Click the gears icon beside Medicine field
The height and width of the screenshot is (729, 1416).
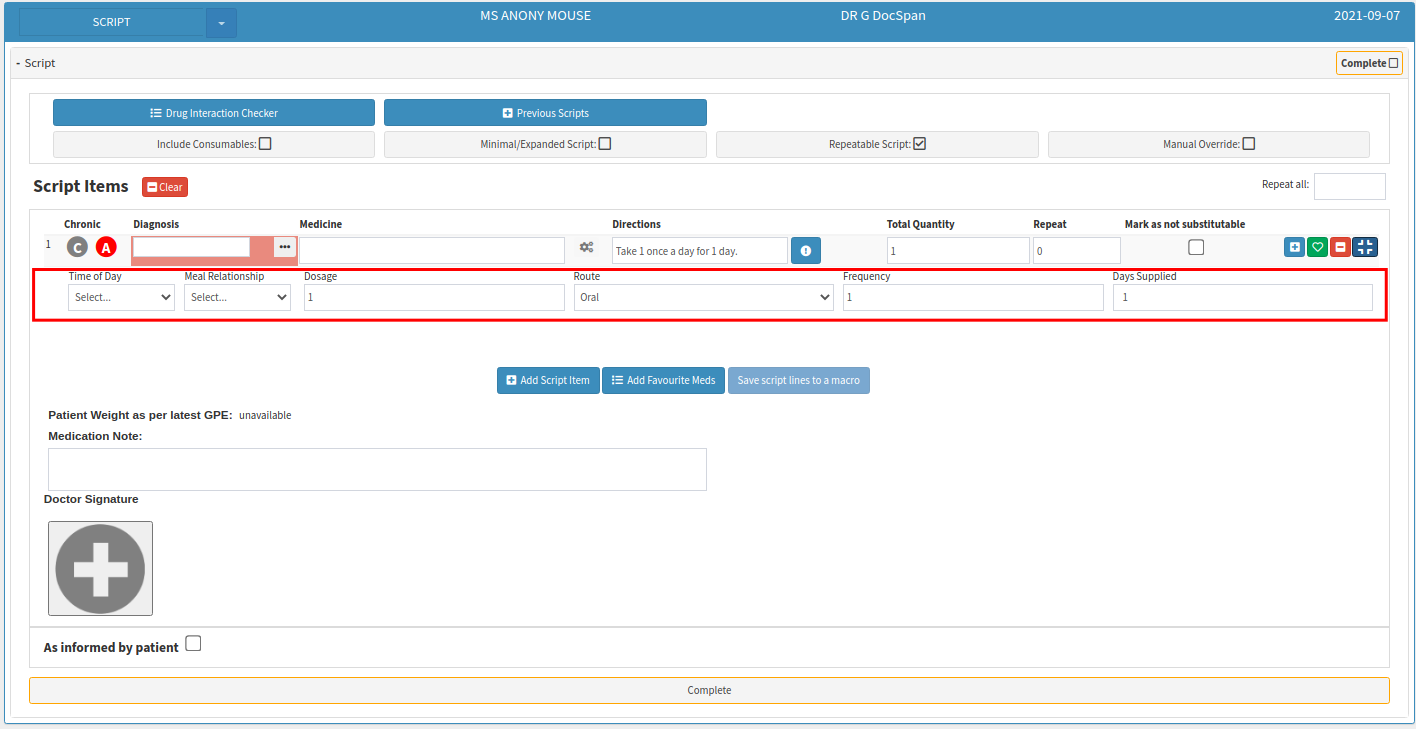587,247
